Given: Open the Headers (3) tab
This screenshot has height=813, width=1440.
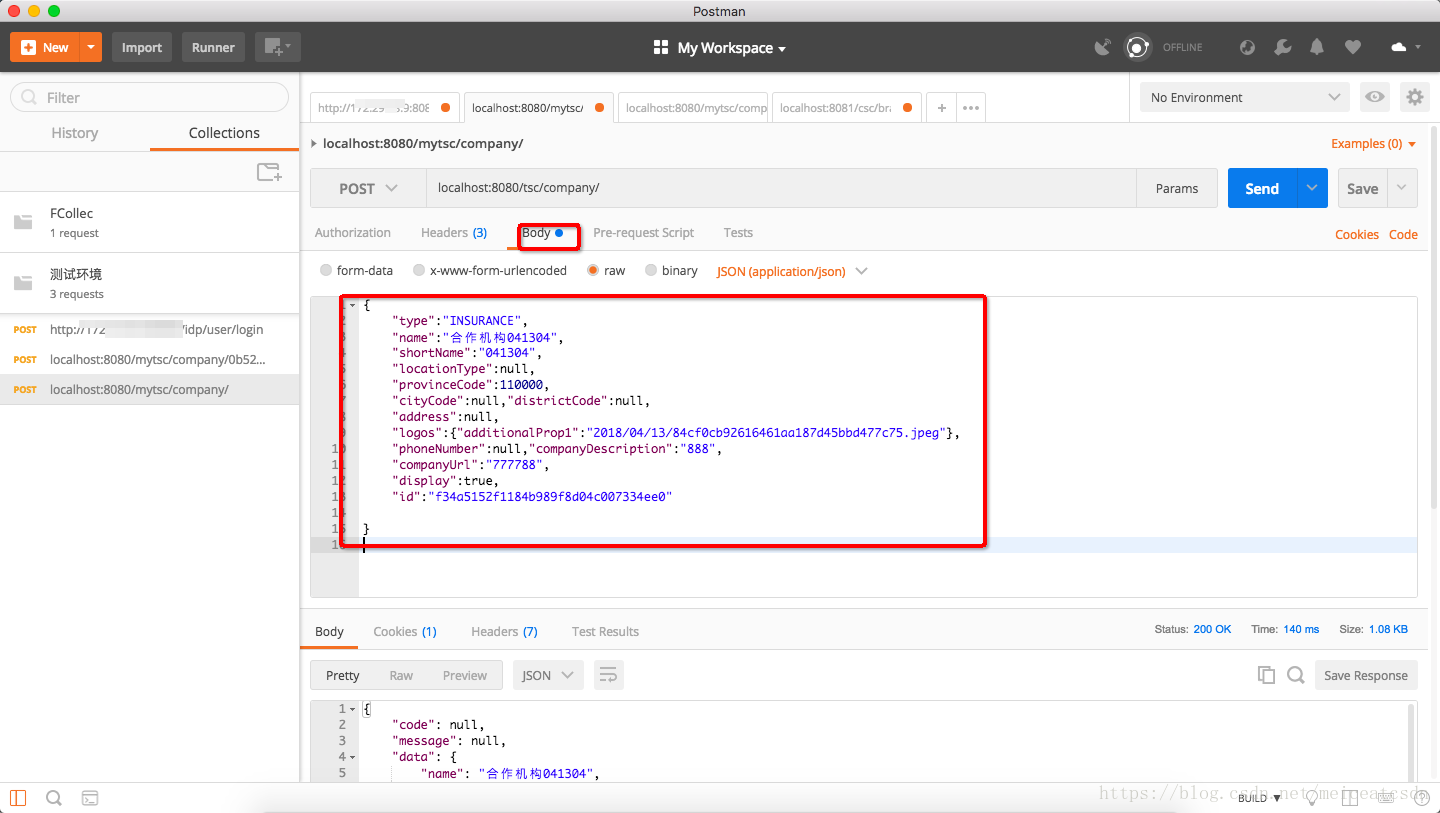Looking at the screenshot, I should [x=454, y=233].
